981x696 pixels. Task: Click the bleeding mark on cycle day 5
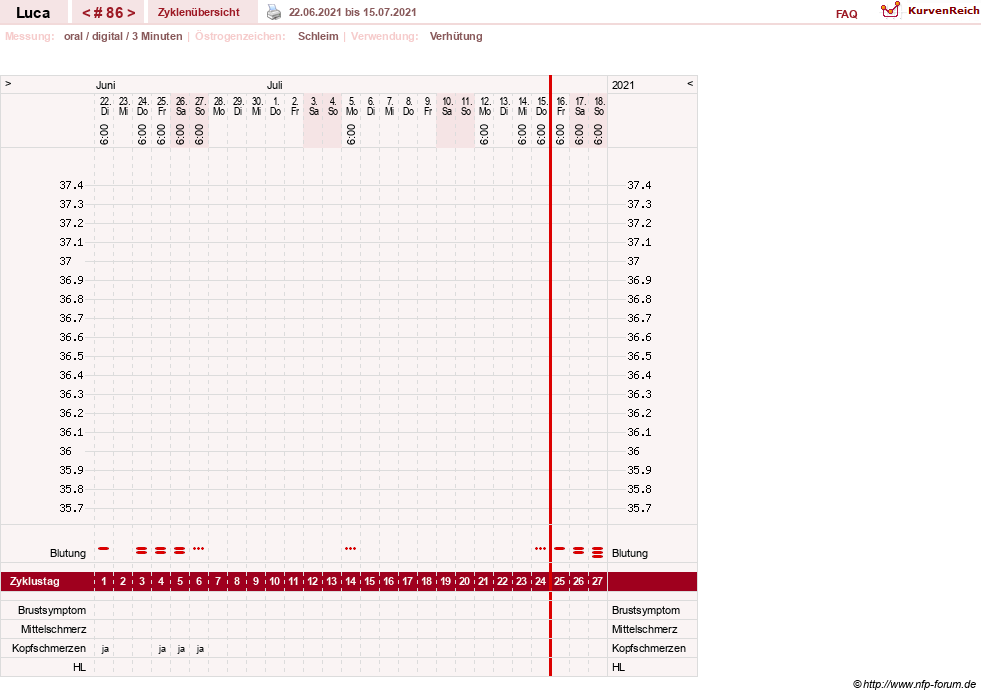tap(180, 550)
